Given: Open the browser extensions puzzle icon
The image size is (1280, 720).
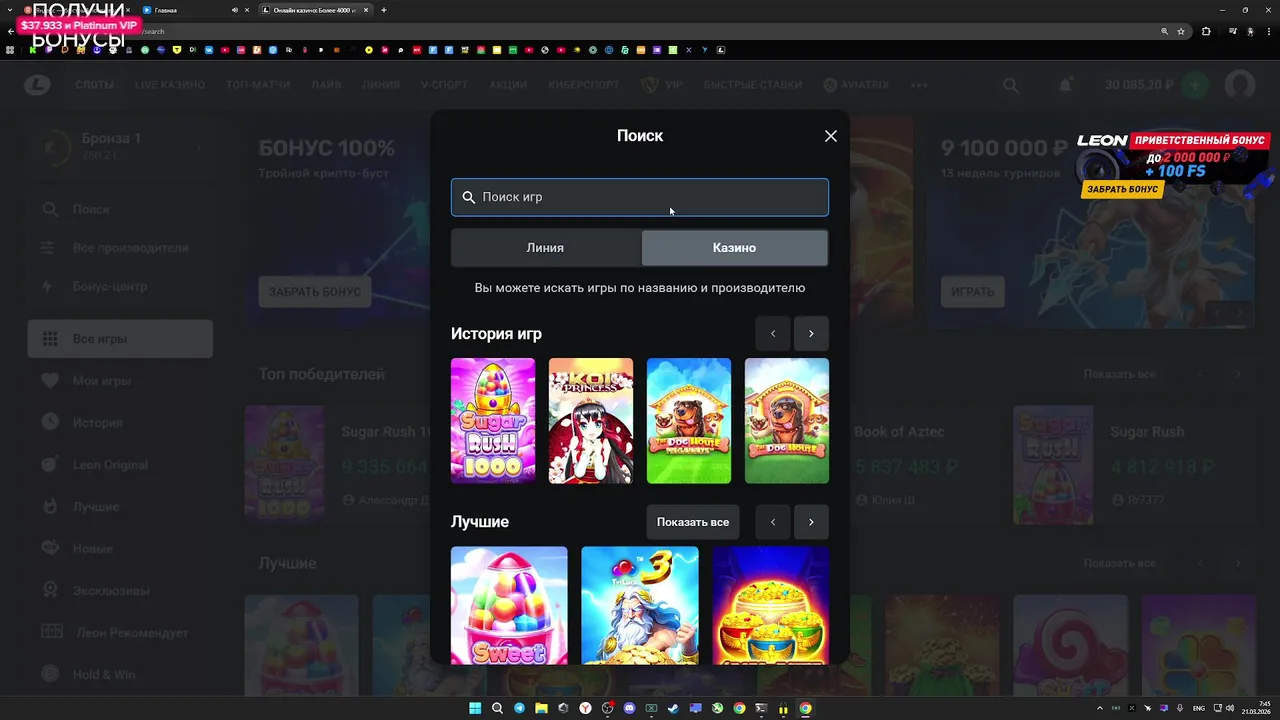Looking at the screenshot, I should pyautogui.click(x=1206, y=31).
